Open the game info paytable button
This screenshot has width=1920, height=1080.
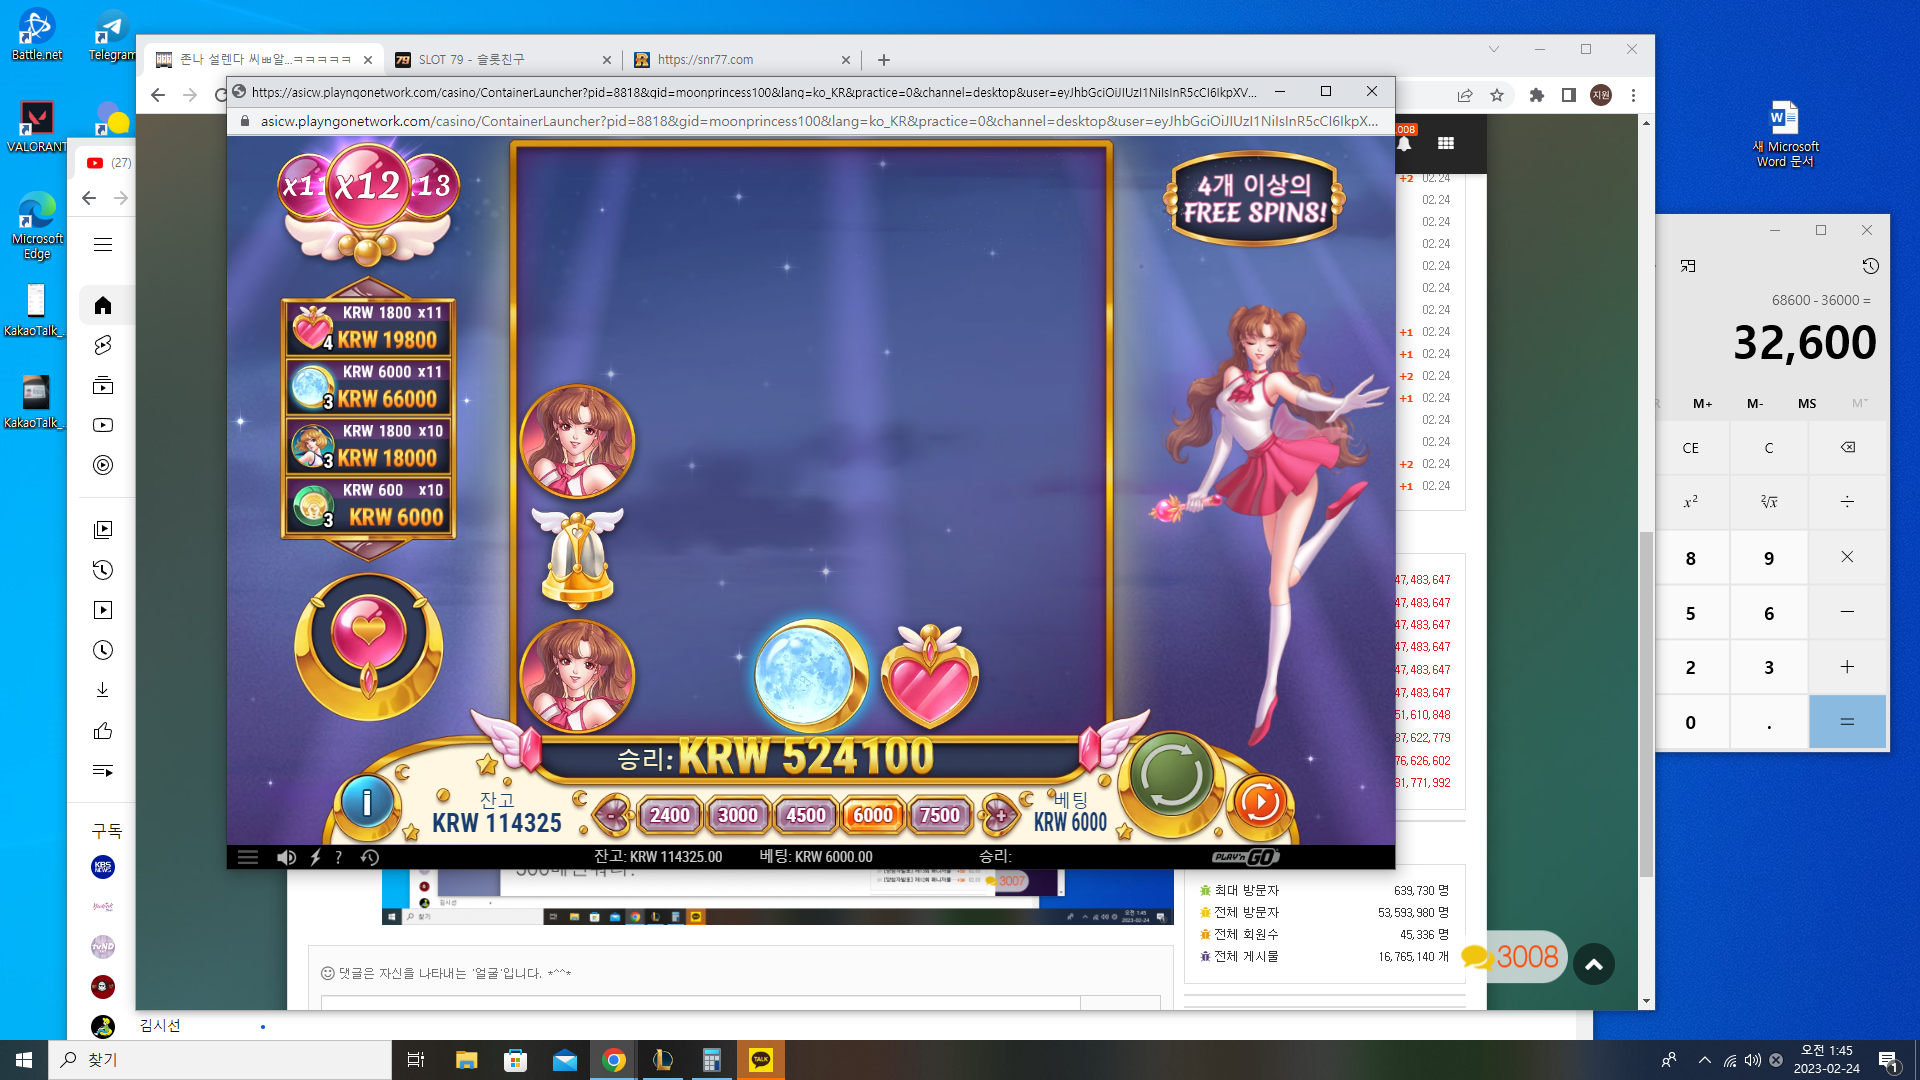(366, 802)
